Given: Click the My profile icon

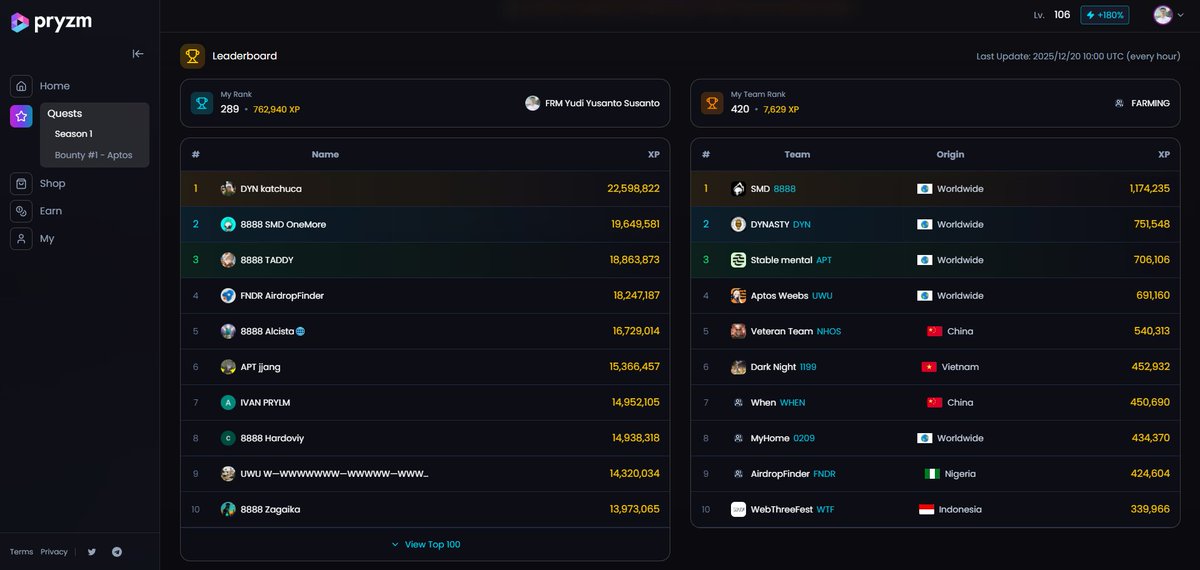Looking at the screenshot, I should 21,239.
